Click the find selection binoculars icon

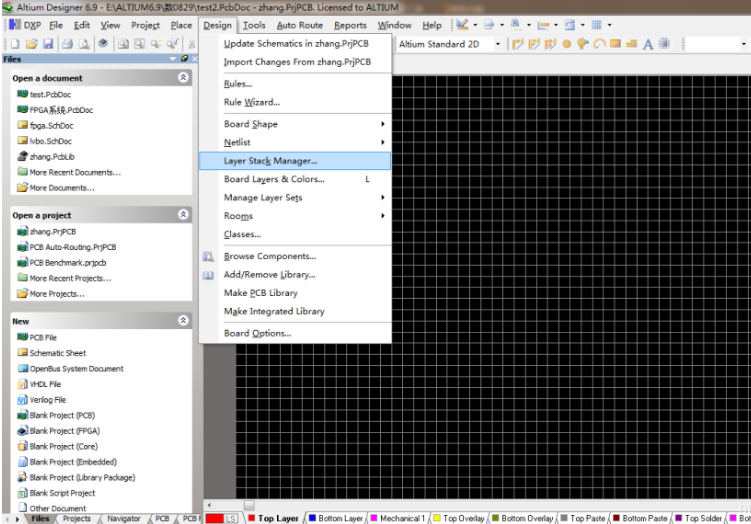point(515,24)
